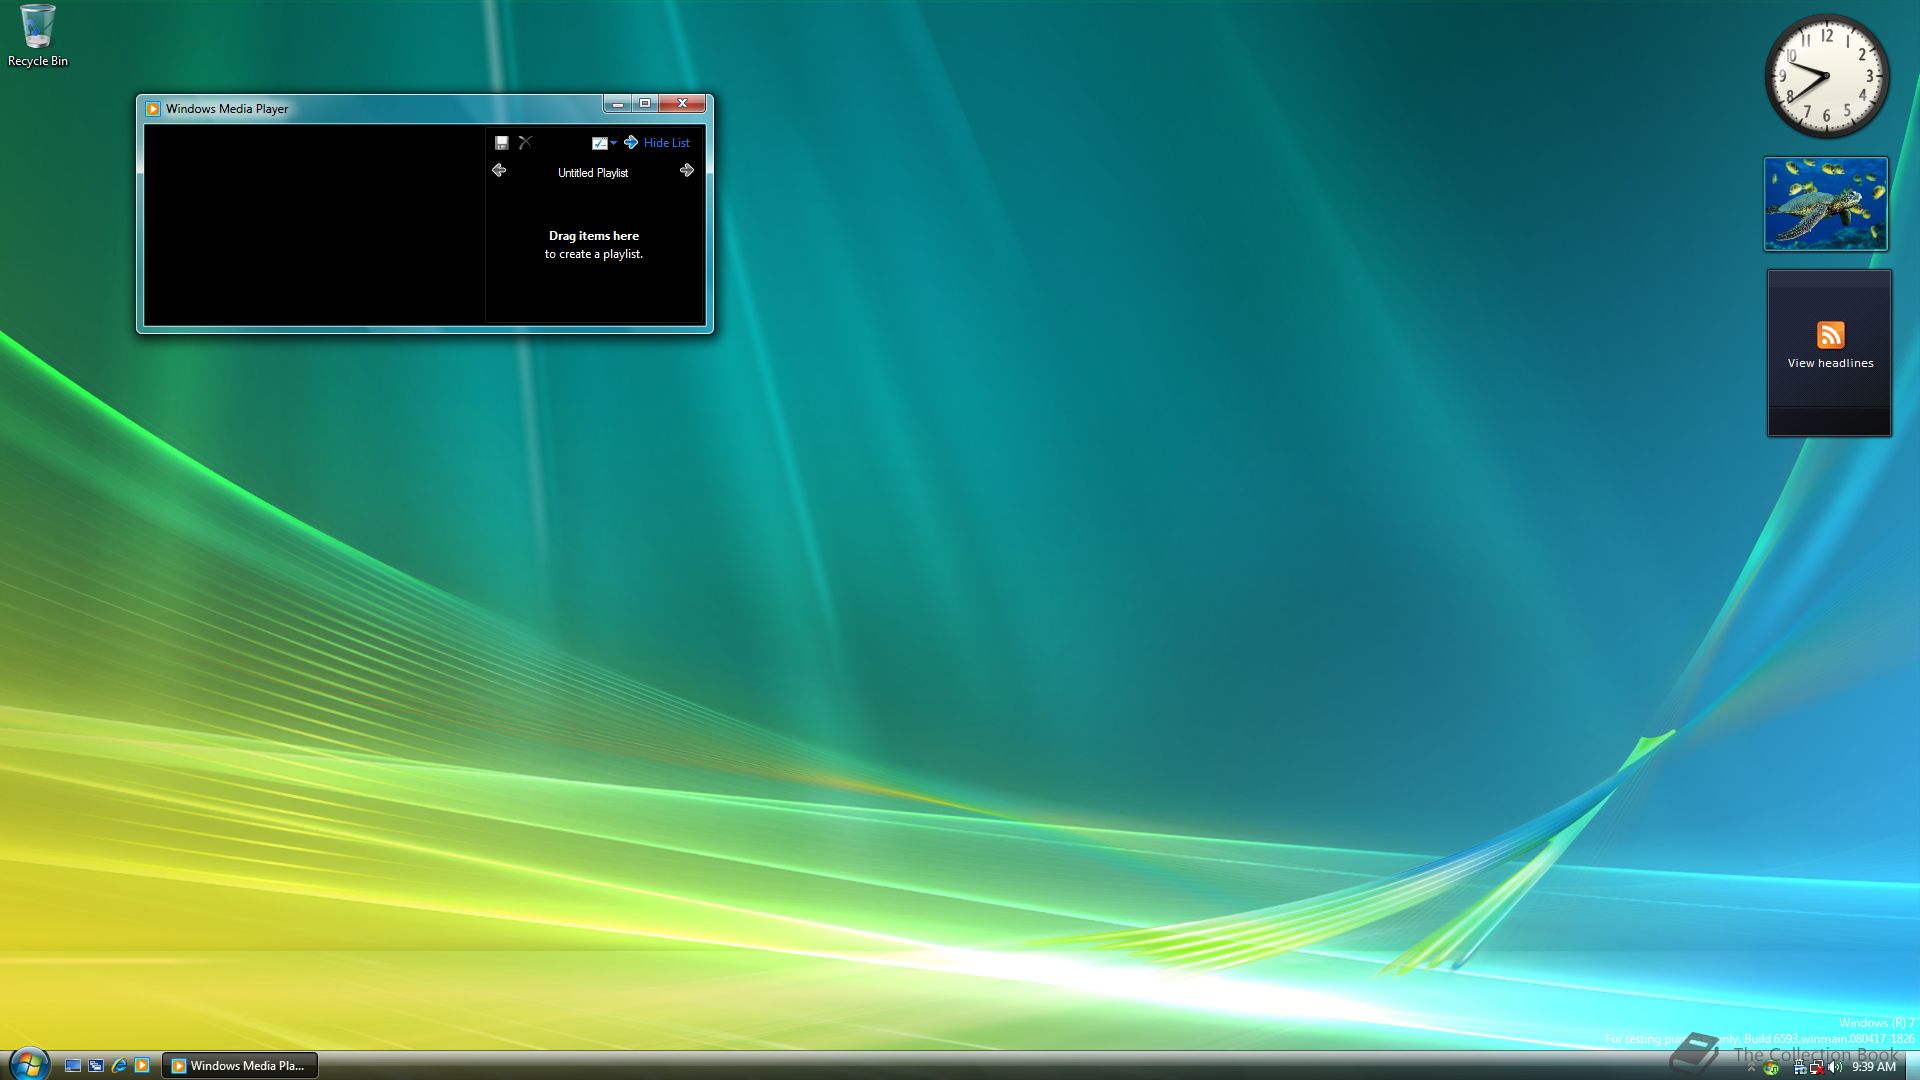Launch Media Player from quick launch
Image resolution: width=1920 pixels, height=1080 pixels.
click(x=142, y=1066)
